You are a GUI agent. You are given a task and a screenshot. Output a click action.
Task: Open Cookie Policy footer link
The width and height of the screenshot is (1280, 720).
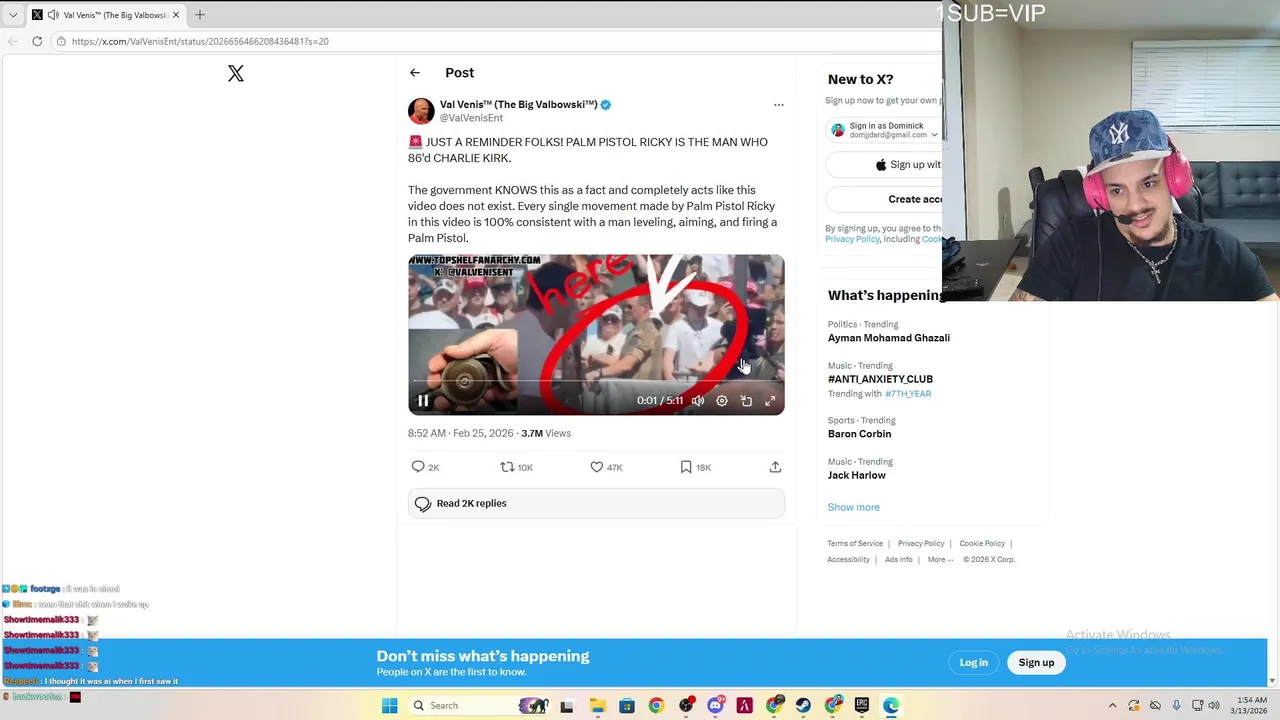click(982, 544)
